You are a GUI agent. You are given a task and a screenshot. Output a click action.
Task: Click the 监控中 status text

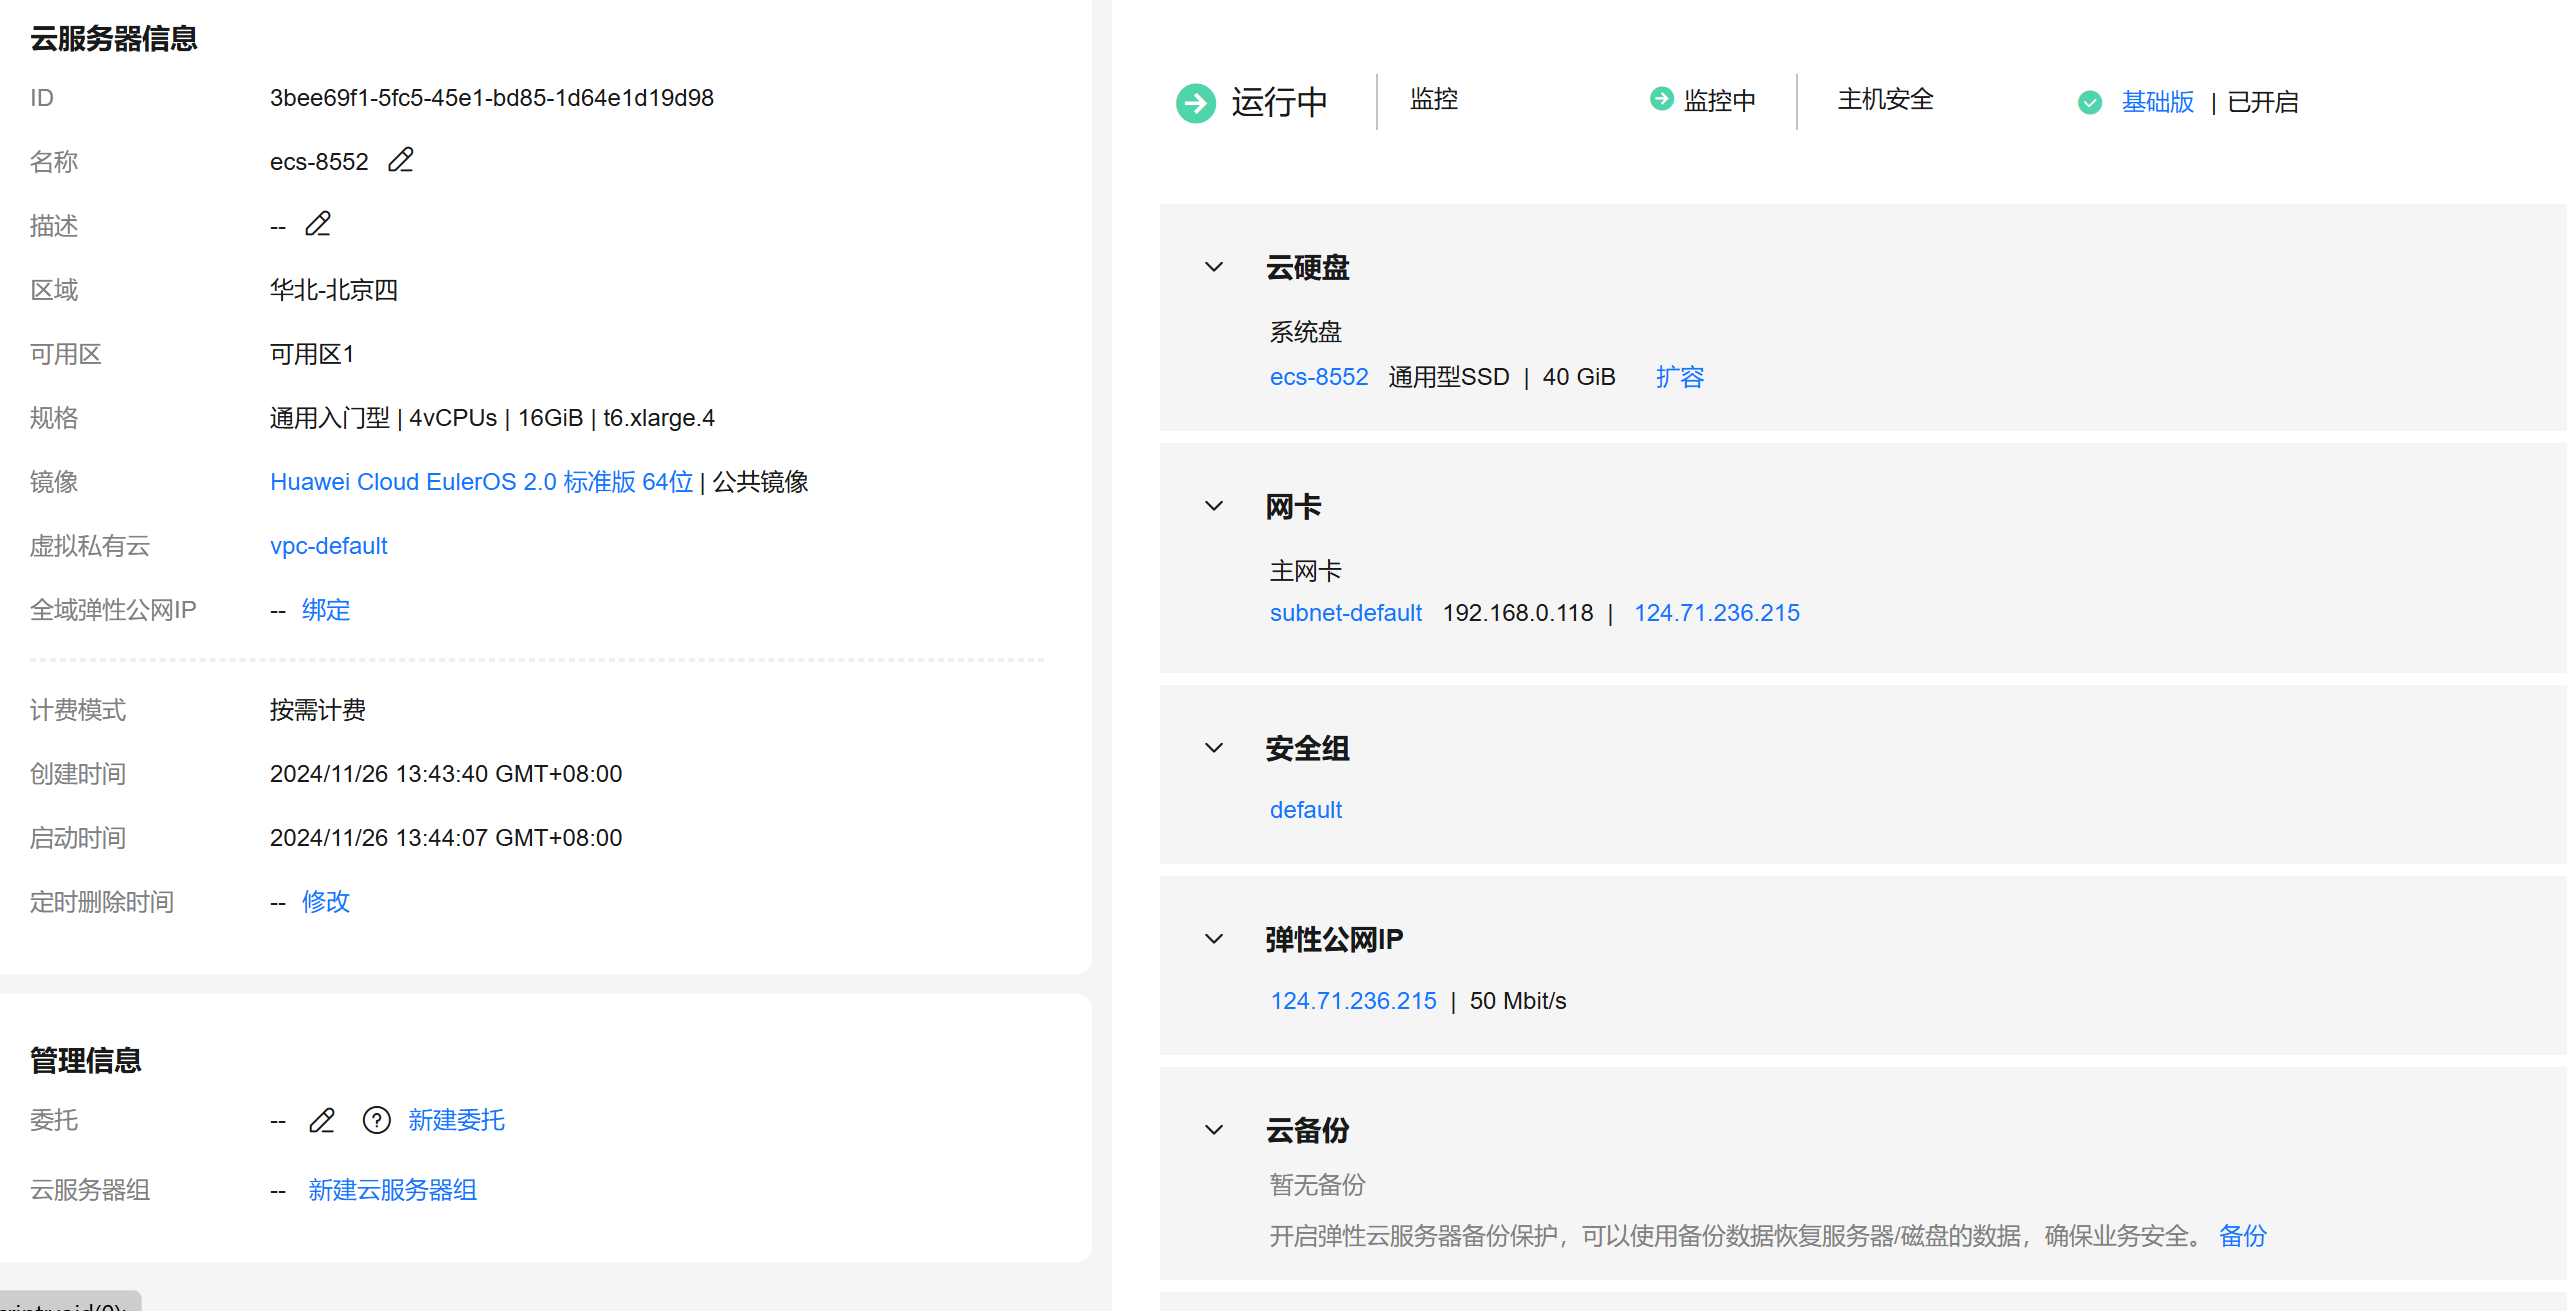(1720, 101)
